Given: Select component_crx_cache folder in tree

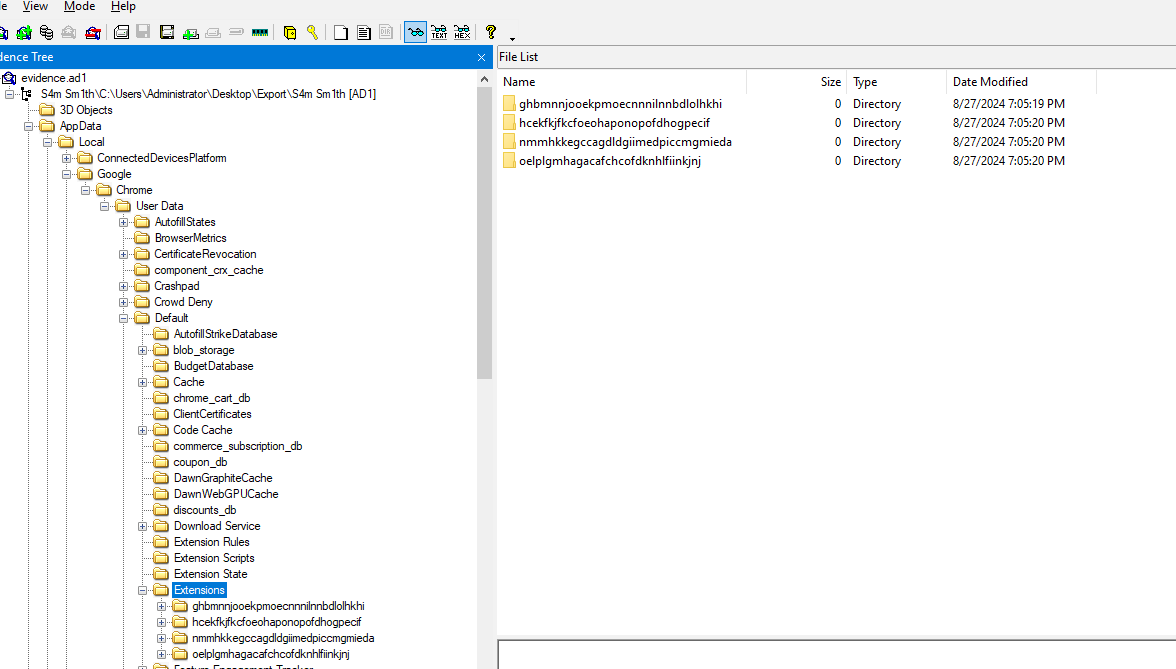Looking at the screenshot, I should click(208, 270).
